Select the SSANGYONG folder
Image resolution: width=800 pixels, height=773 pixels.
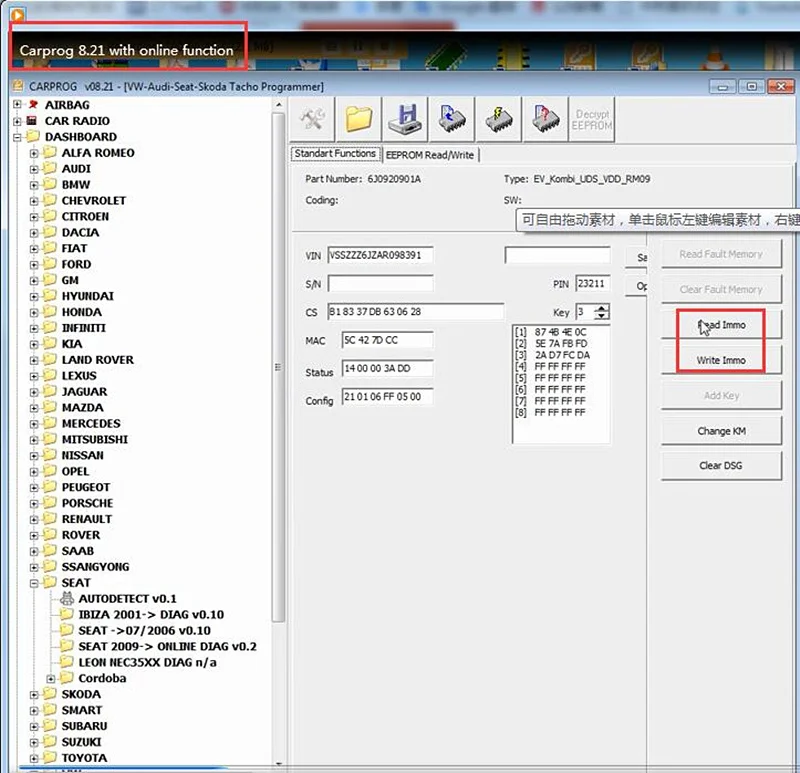pos(95,567)
